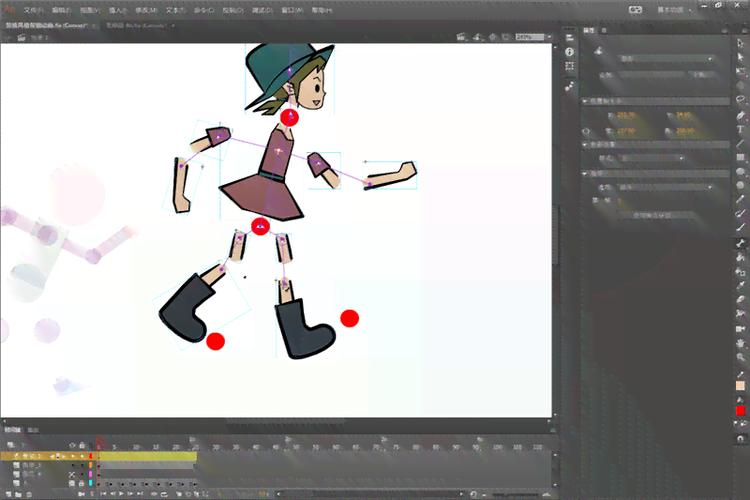The height and width of the screenshot is (500, 750).
Task: Click the sync settings icon in the title bar
Action: (x=635, y=10)
